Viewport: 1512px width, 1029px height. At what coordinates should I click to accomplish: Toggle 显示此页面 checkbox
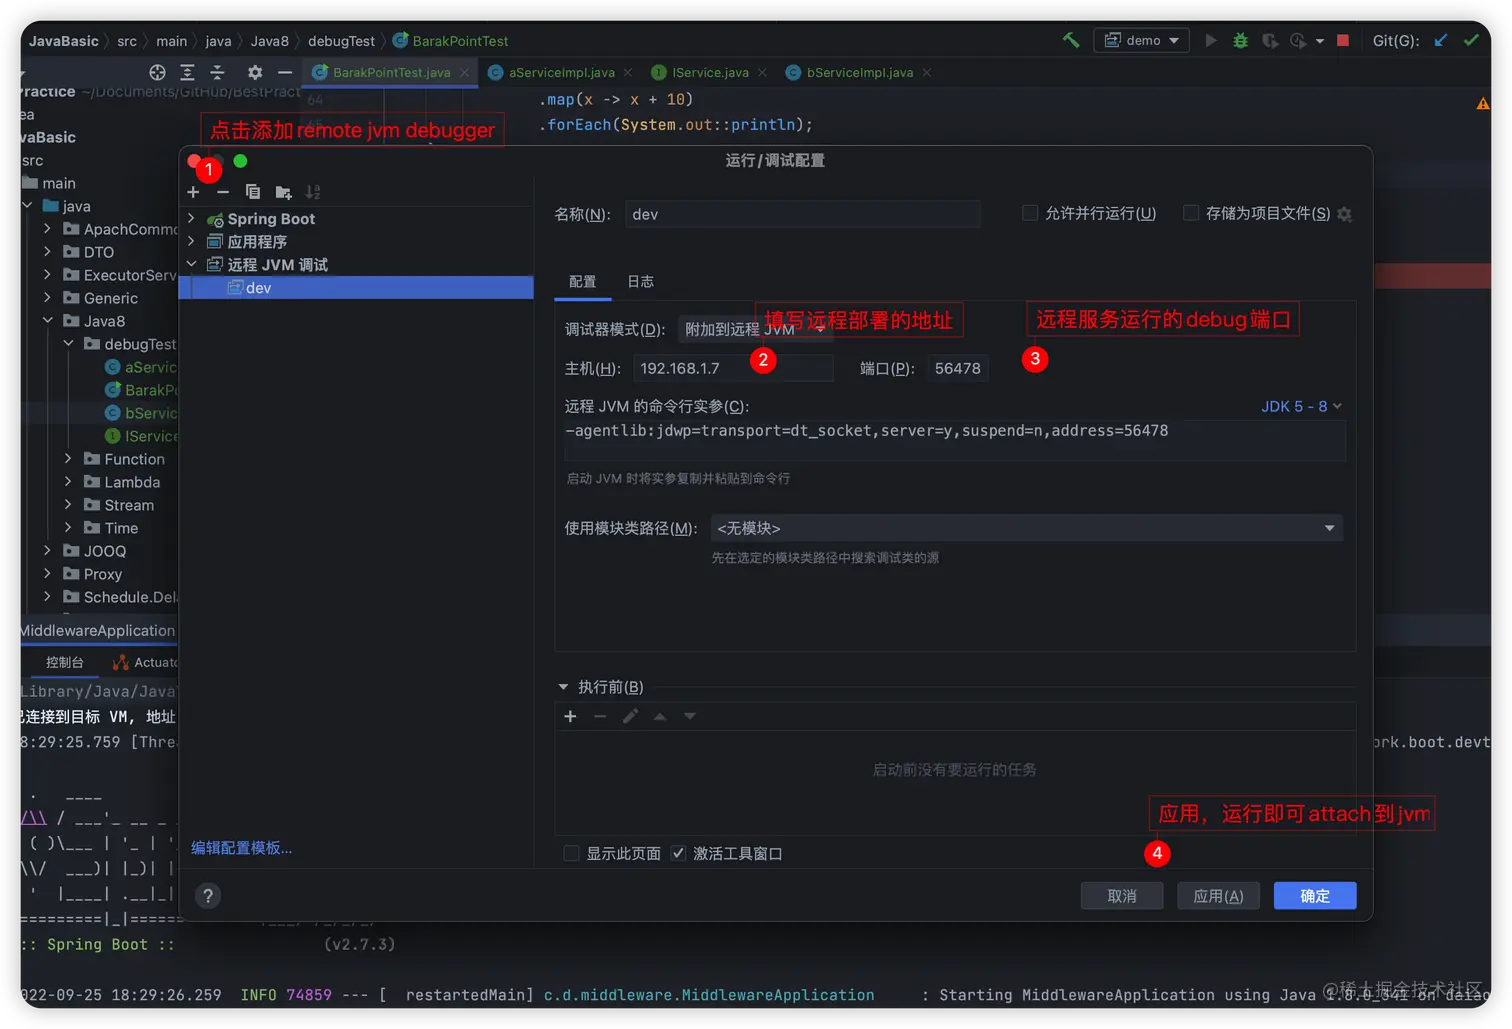tap(571, 853)
